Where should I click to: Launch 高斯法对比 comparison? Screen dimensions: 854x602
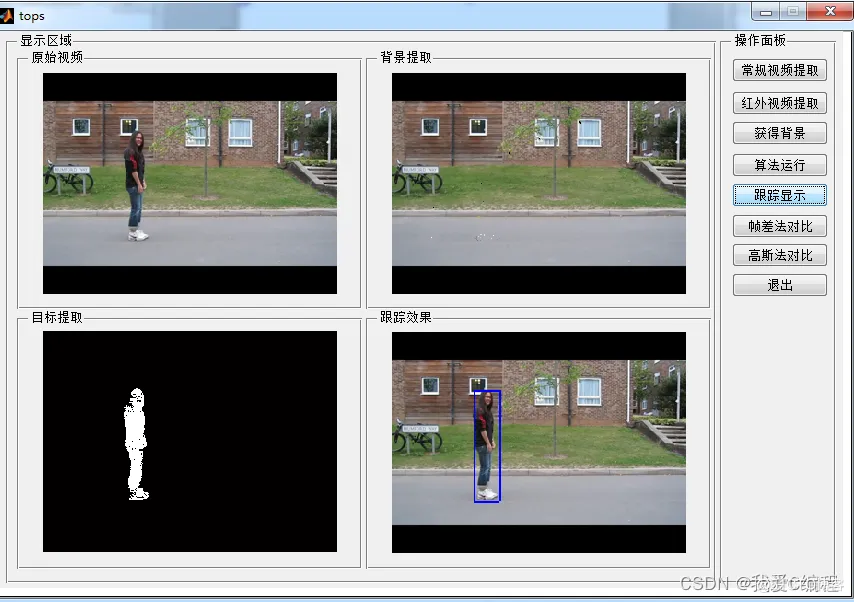click(x=779, y=256)
